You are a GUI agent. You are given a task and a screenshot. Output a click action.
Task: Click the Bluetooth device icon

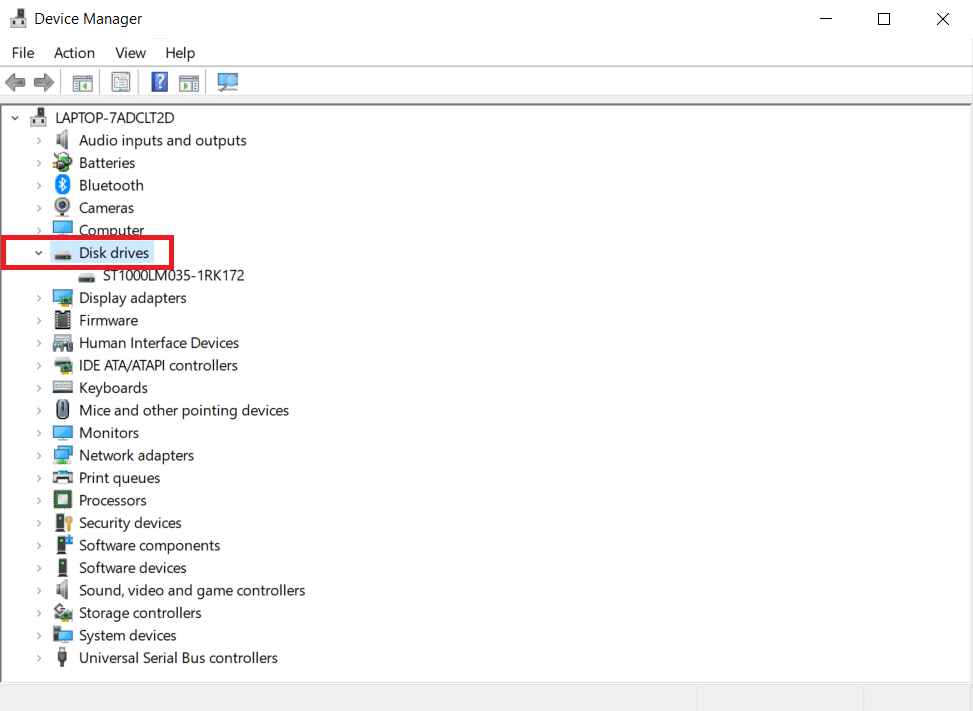tap(63, 185)
